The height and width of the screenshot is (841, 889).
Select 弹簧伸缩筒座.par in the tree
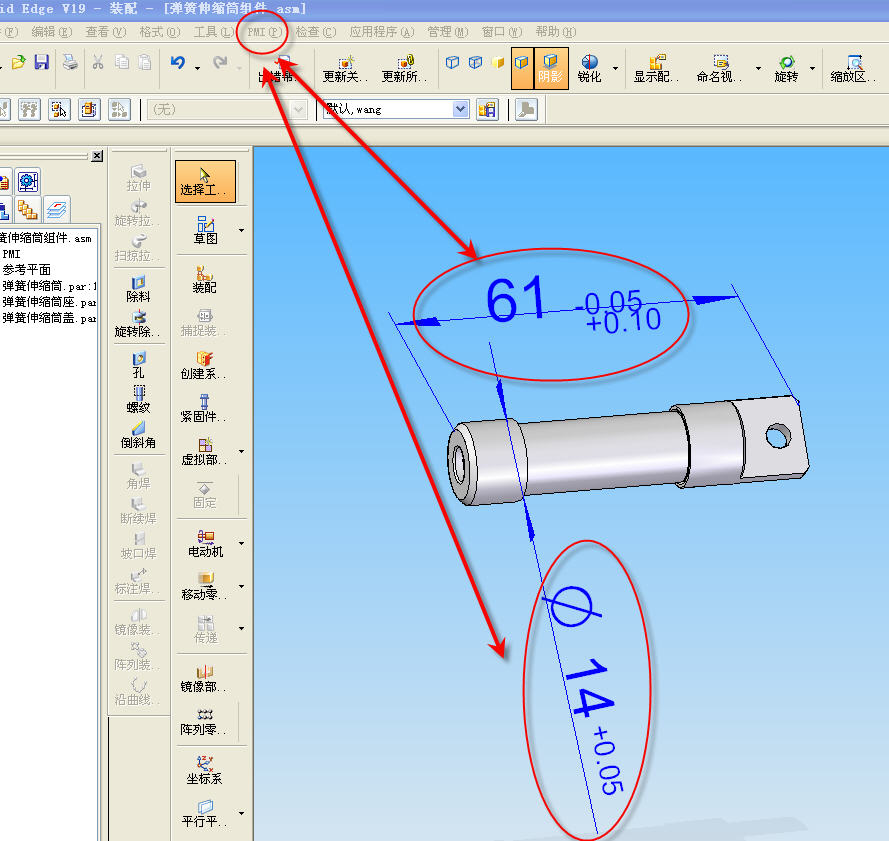click(49, 302)
